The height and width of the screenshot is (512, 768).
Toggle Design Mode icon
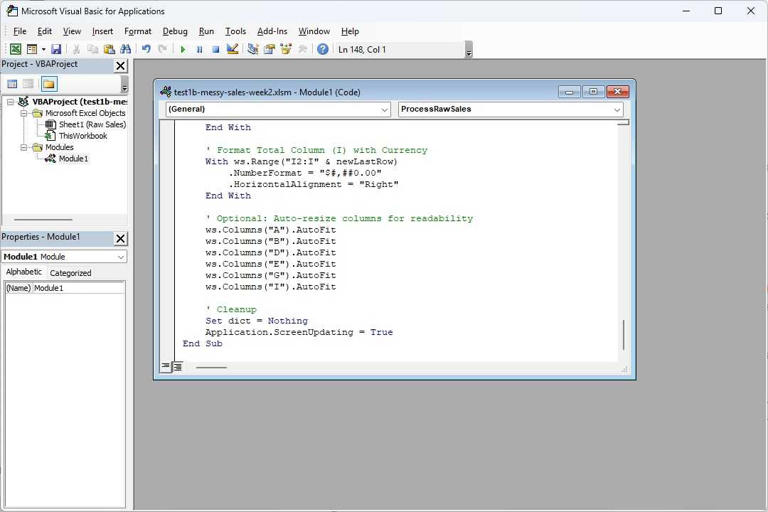[232, 49]
